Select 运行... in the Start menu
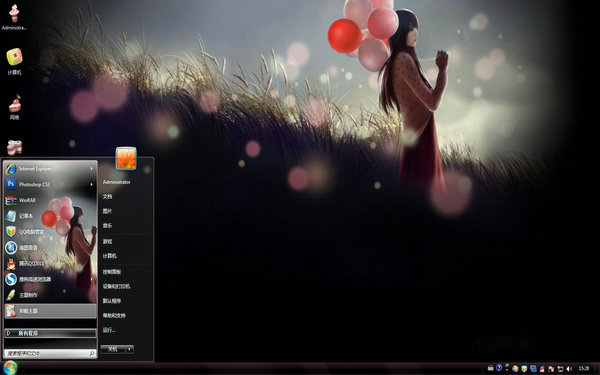 [x=109, y=330]
